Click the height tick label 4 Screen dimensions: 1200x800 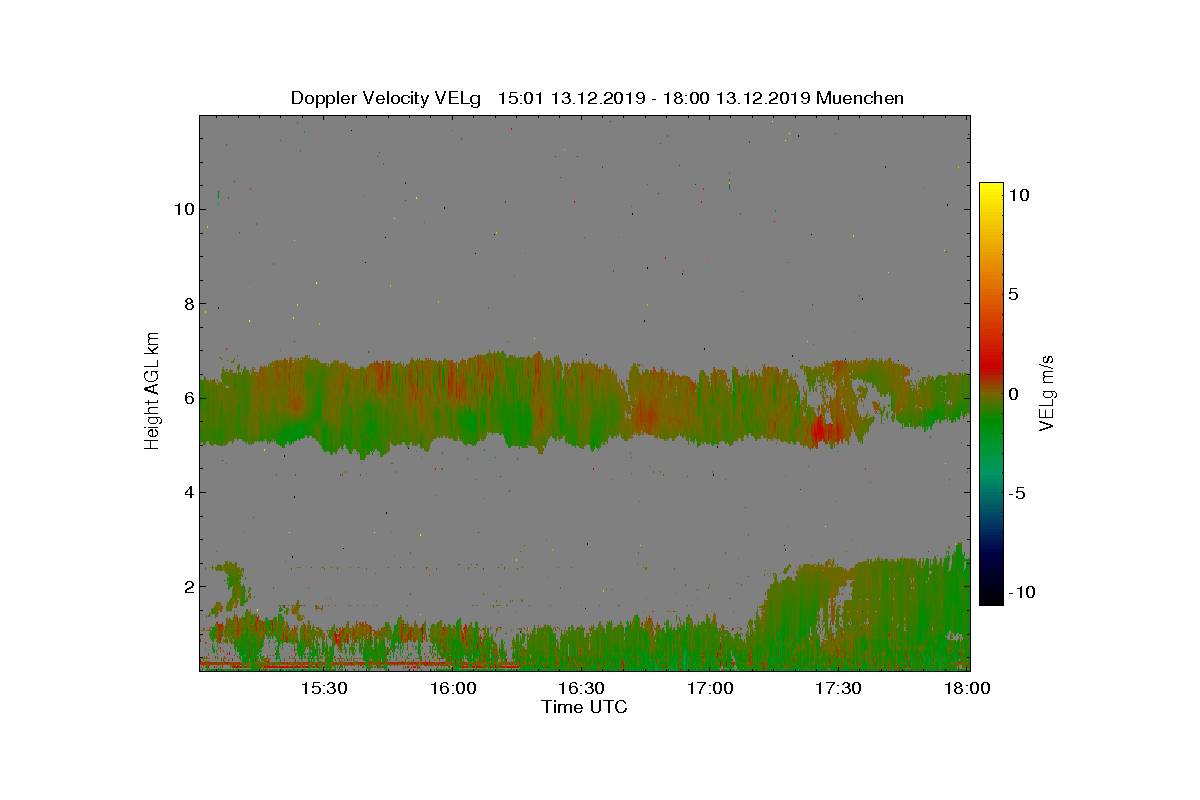pyautogui.click(x=188, y=491)
